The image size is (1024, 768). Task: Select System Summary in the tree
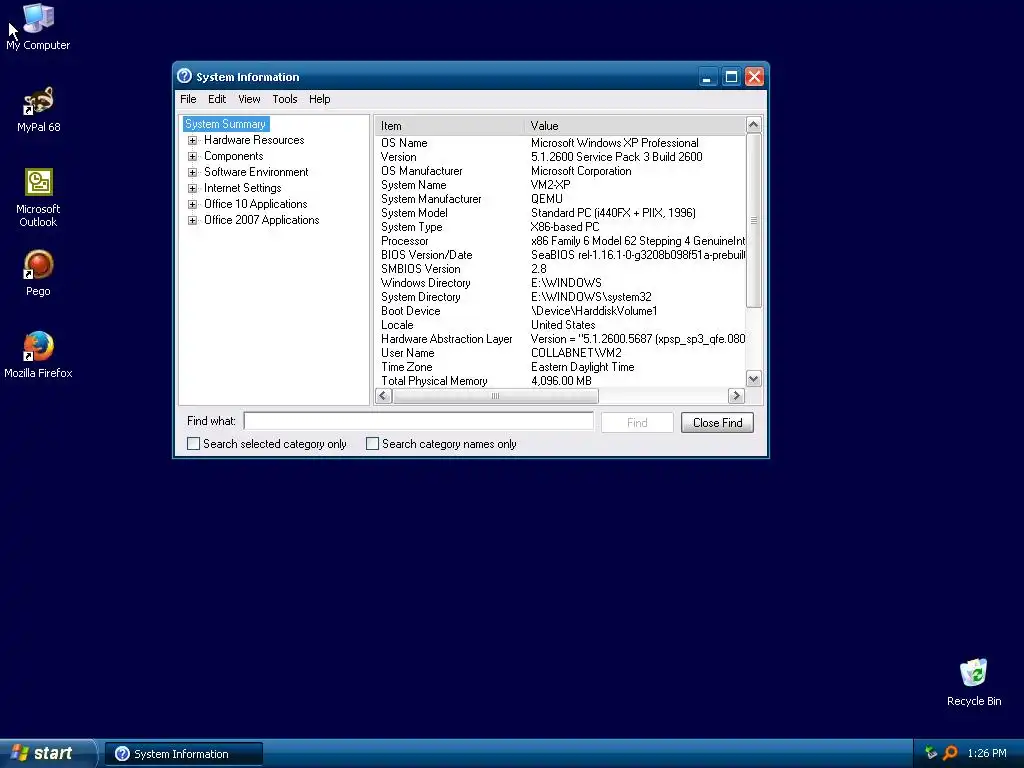pyautogui.click(x=225, y=124)
